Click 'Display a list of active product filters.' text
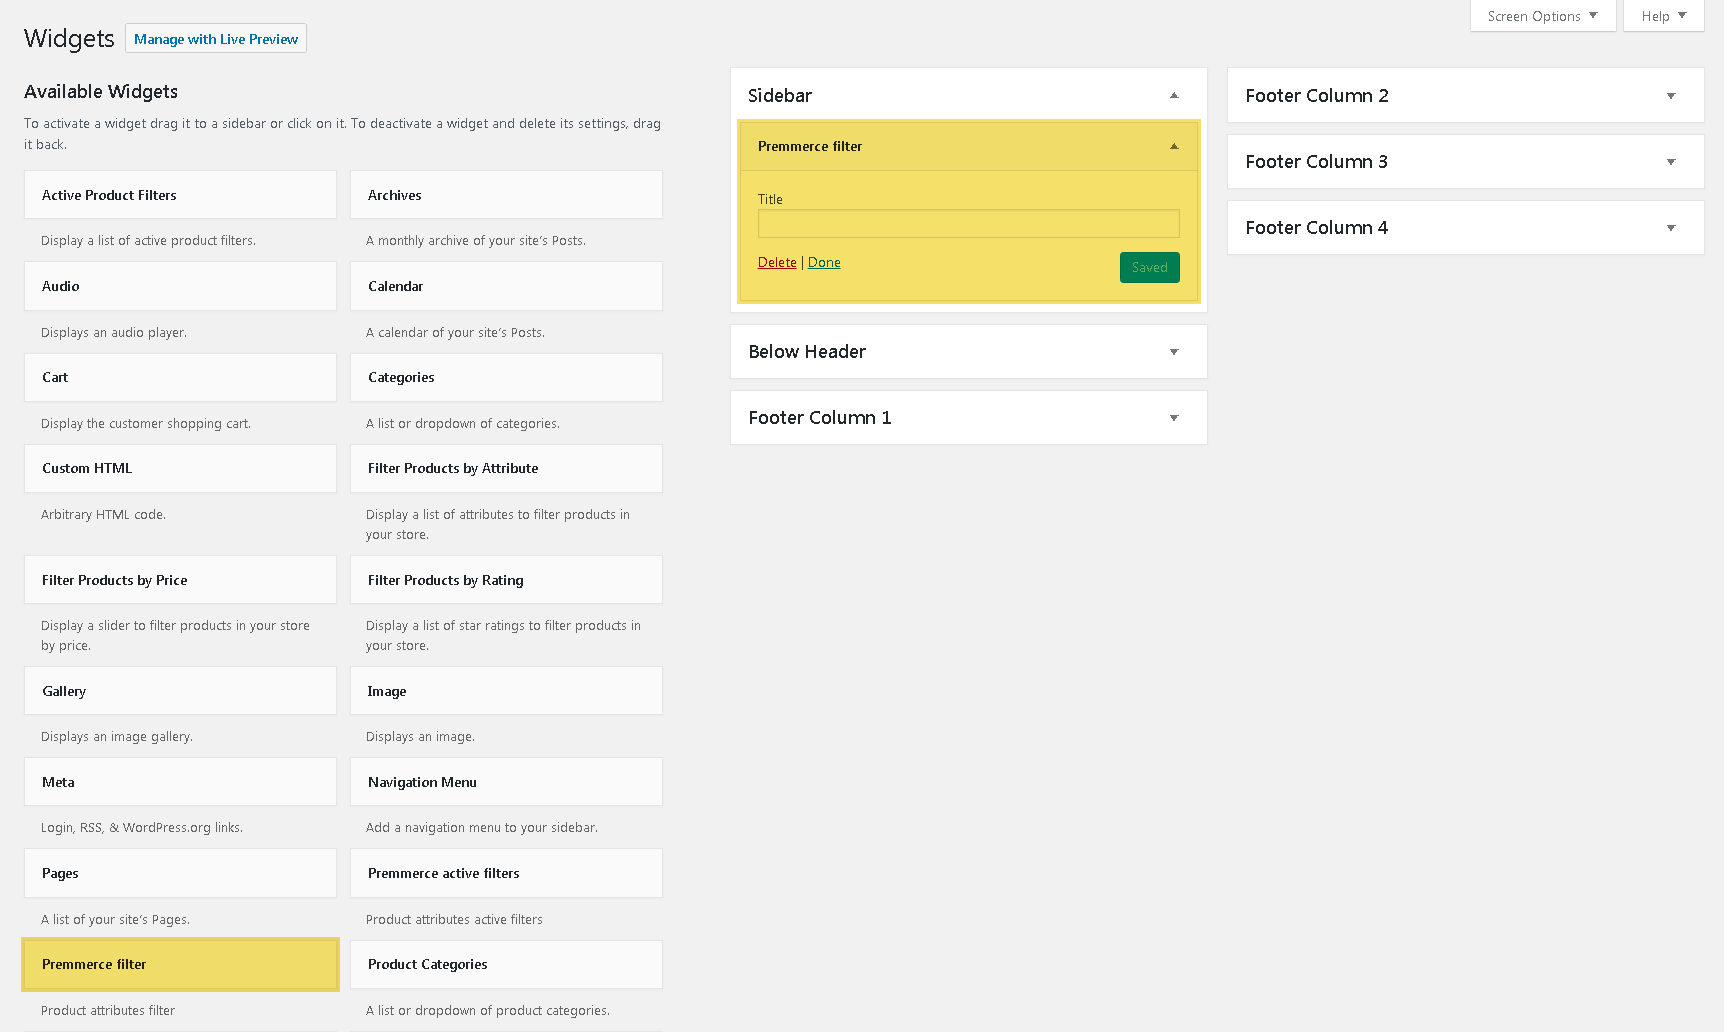The image size is (1724, 1032). point(148,241)
